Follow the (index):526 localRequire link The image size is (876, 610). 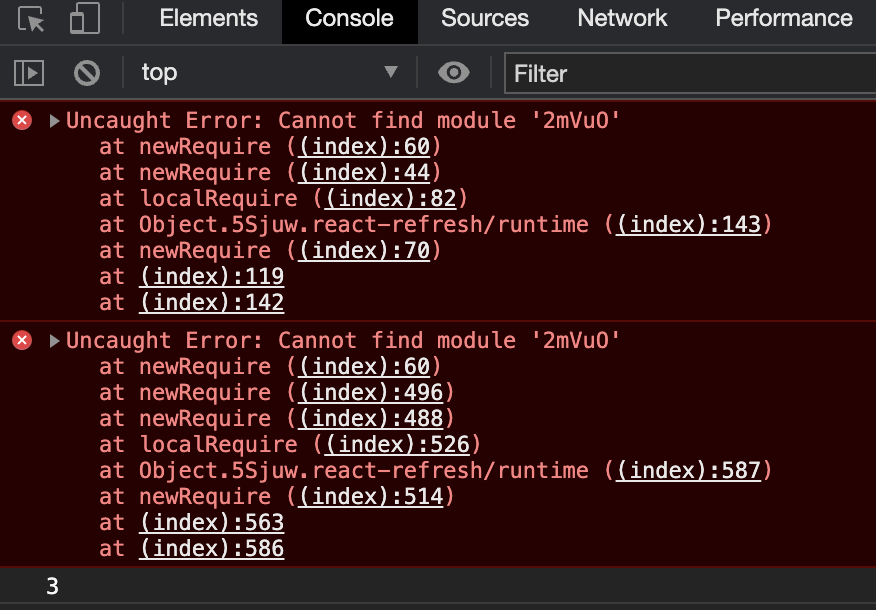tap(397, 445)
